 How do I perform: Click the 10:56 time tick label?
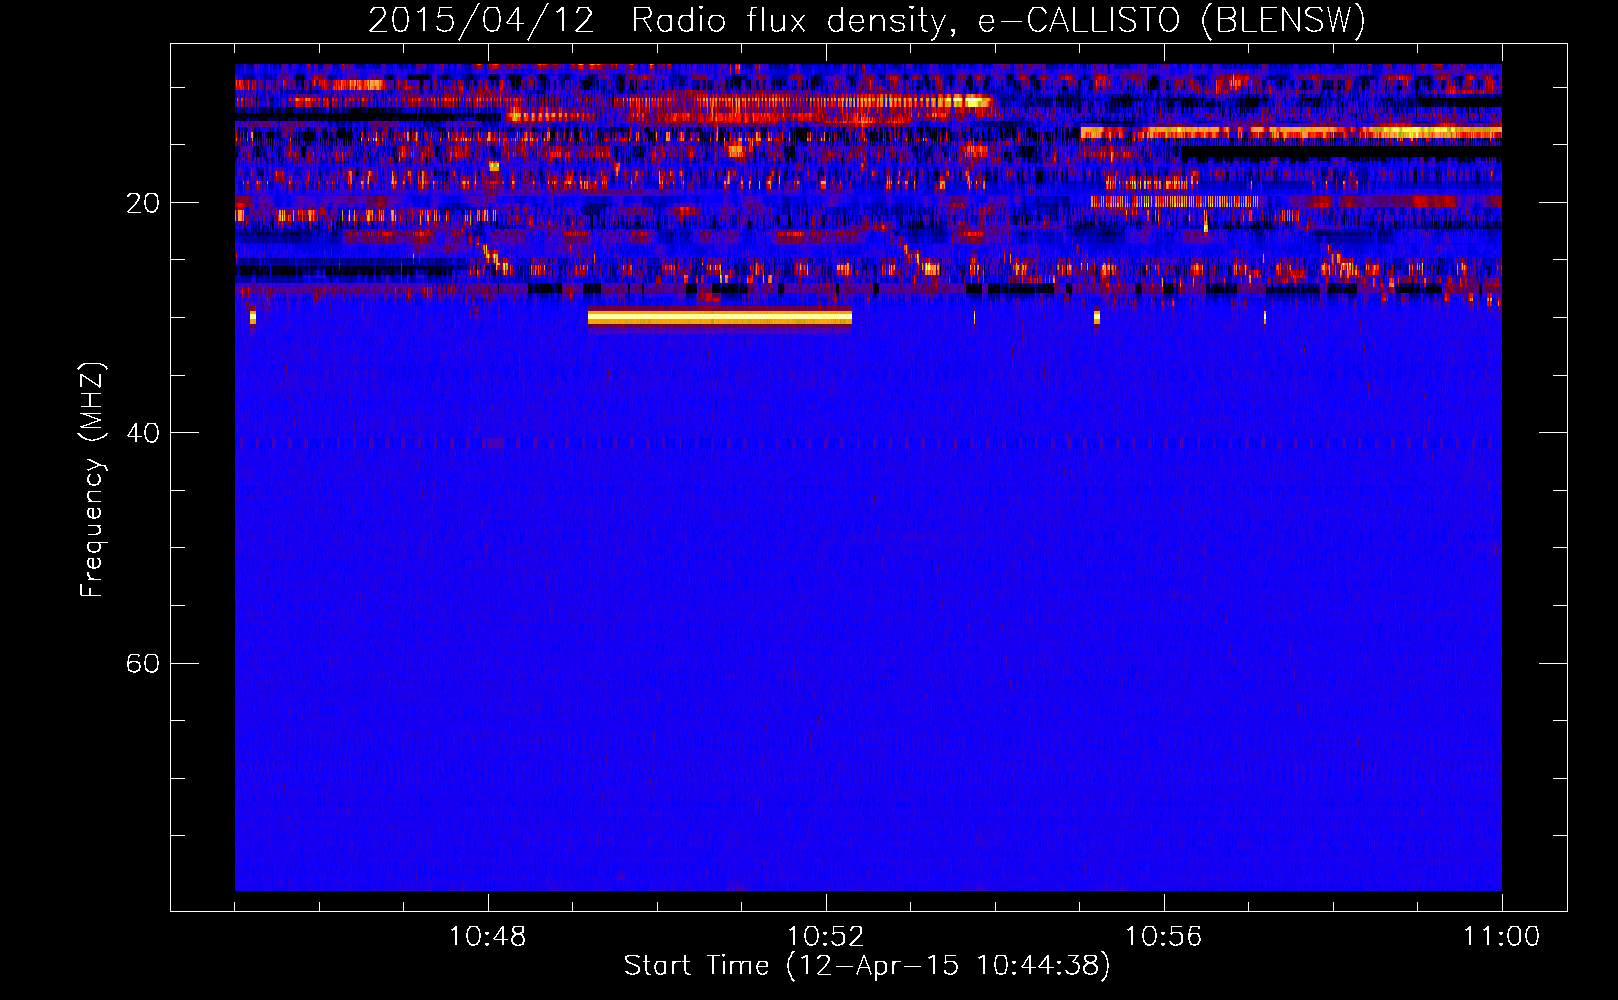point(1163,937)
